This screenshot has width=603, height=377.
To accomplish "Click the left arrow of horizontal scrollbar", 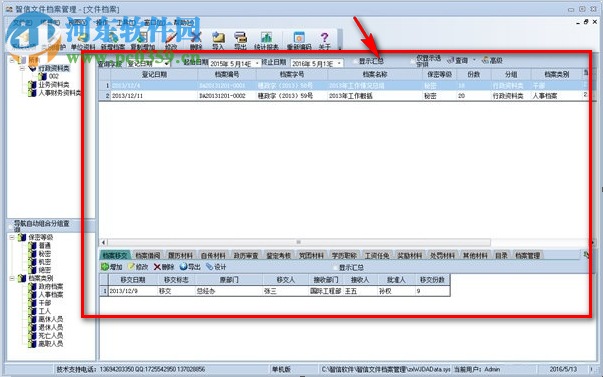I will [x=103, y=242].
